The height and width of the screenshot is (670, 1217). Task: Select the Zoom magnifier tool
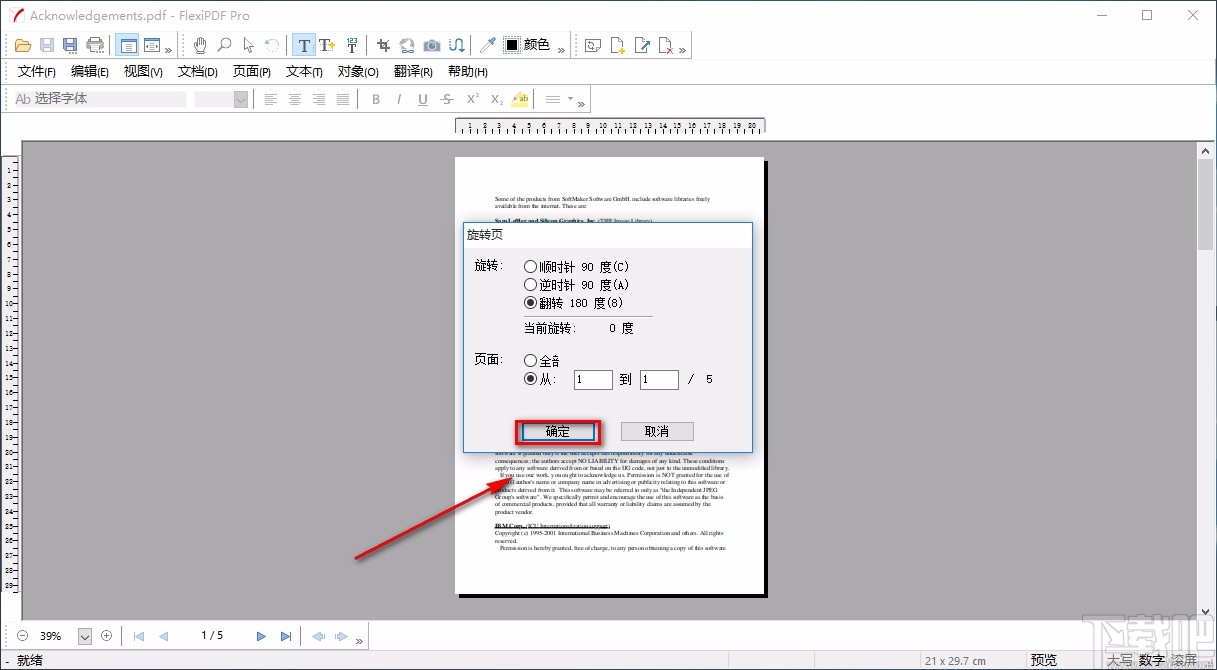pyautogui.click(x=224, y=45)
